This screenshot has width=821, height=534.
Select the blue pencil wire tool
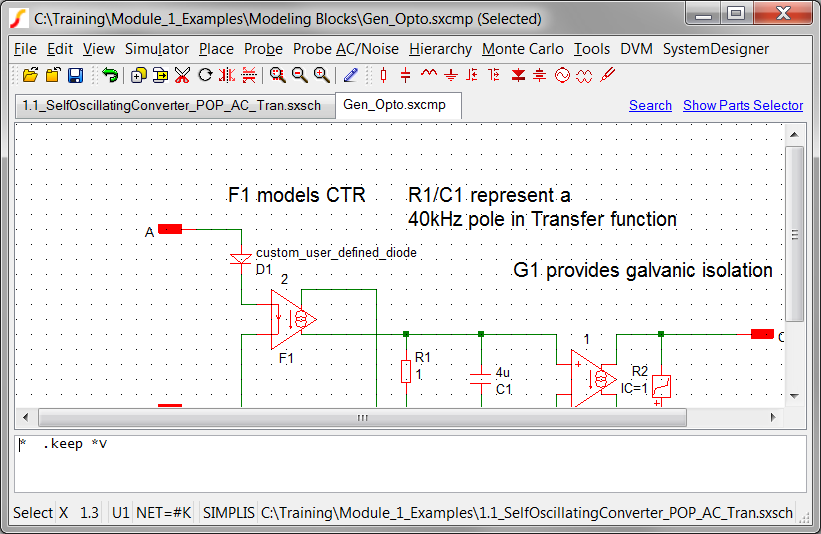pos(350,75)
